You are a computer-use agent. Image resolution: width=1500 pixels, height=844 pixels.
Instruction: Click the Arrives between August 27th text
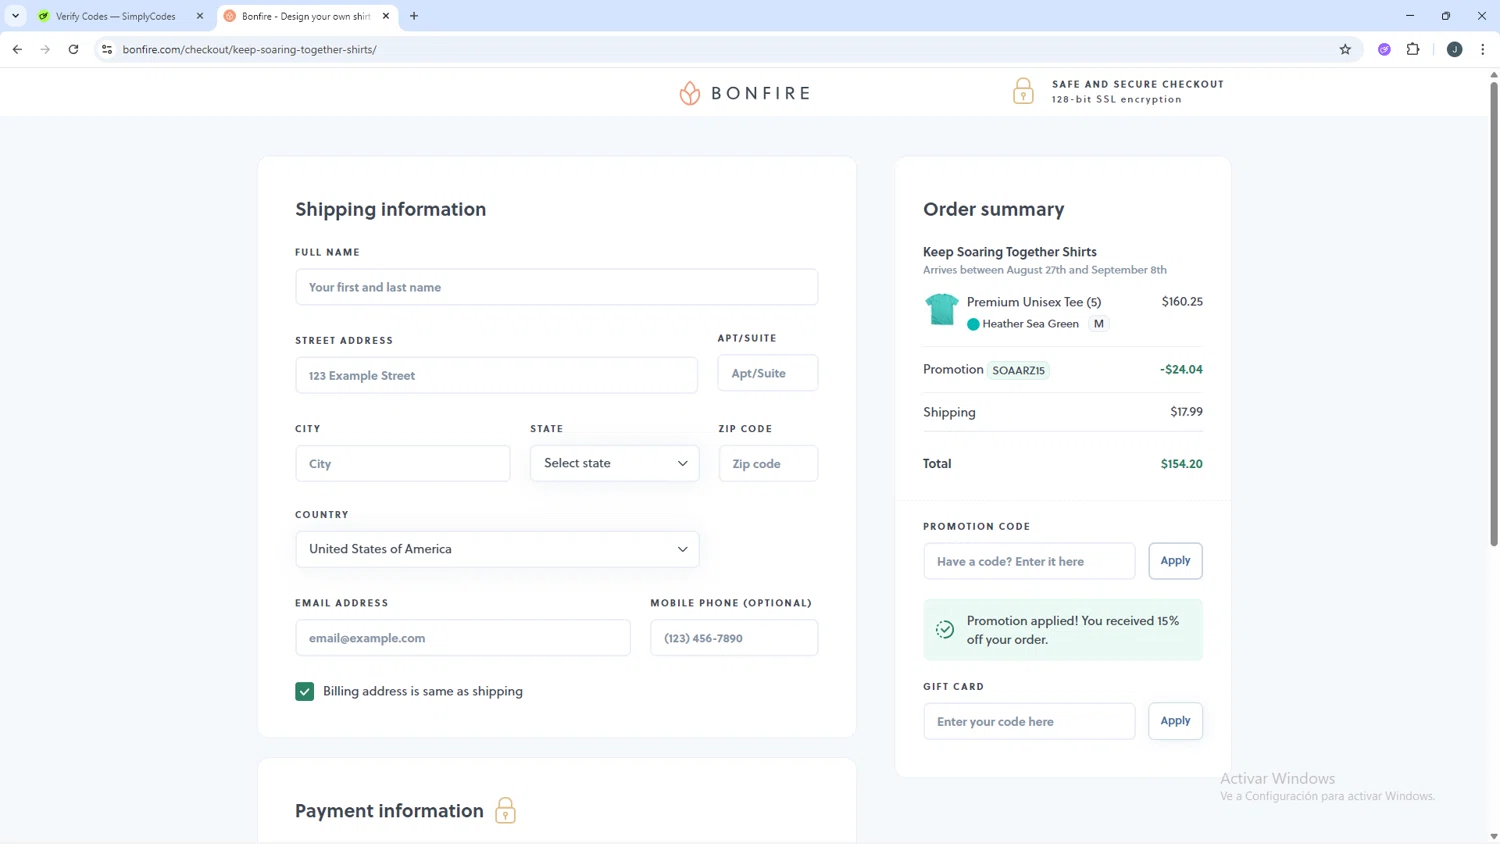click(x=1045, y=270)
